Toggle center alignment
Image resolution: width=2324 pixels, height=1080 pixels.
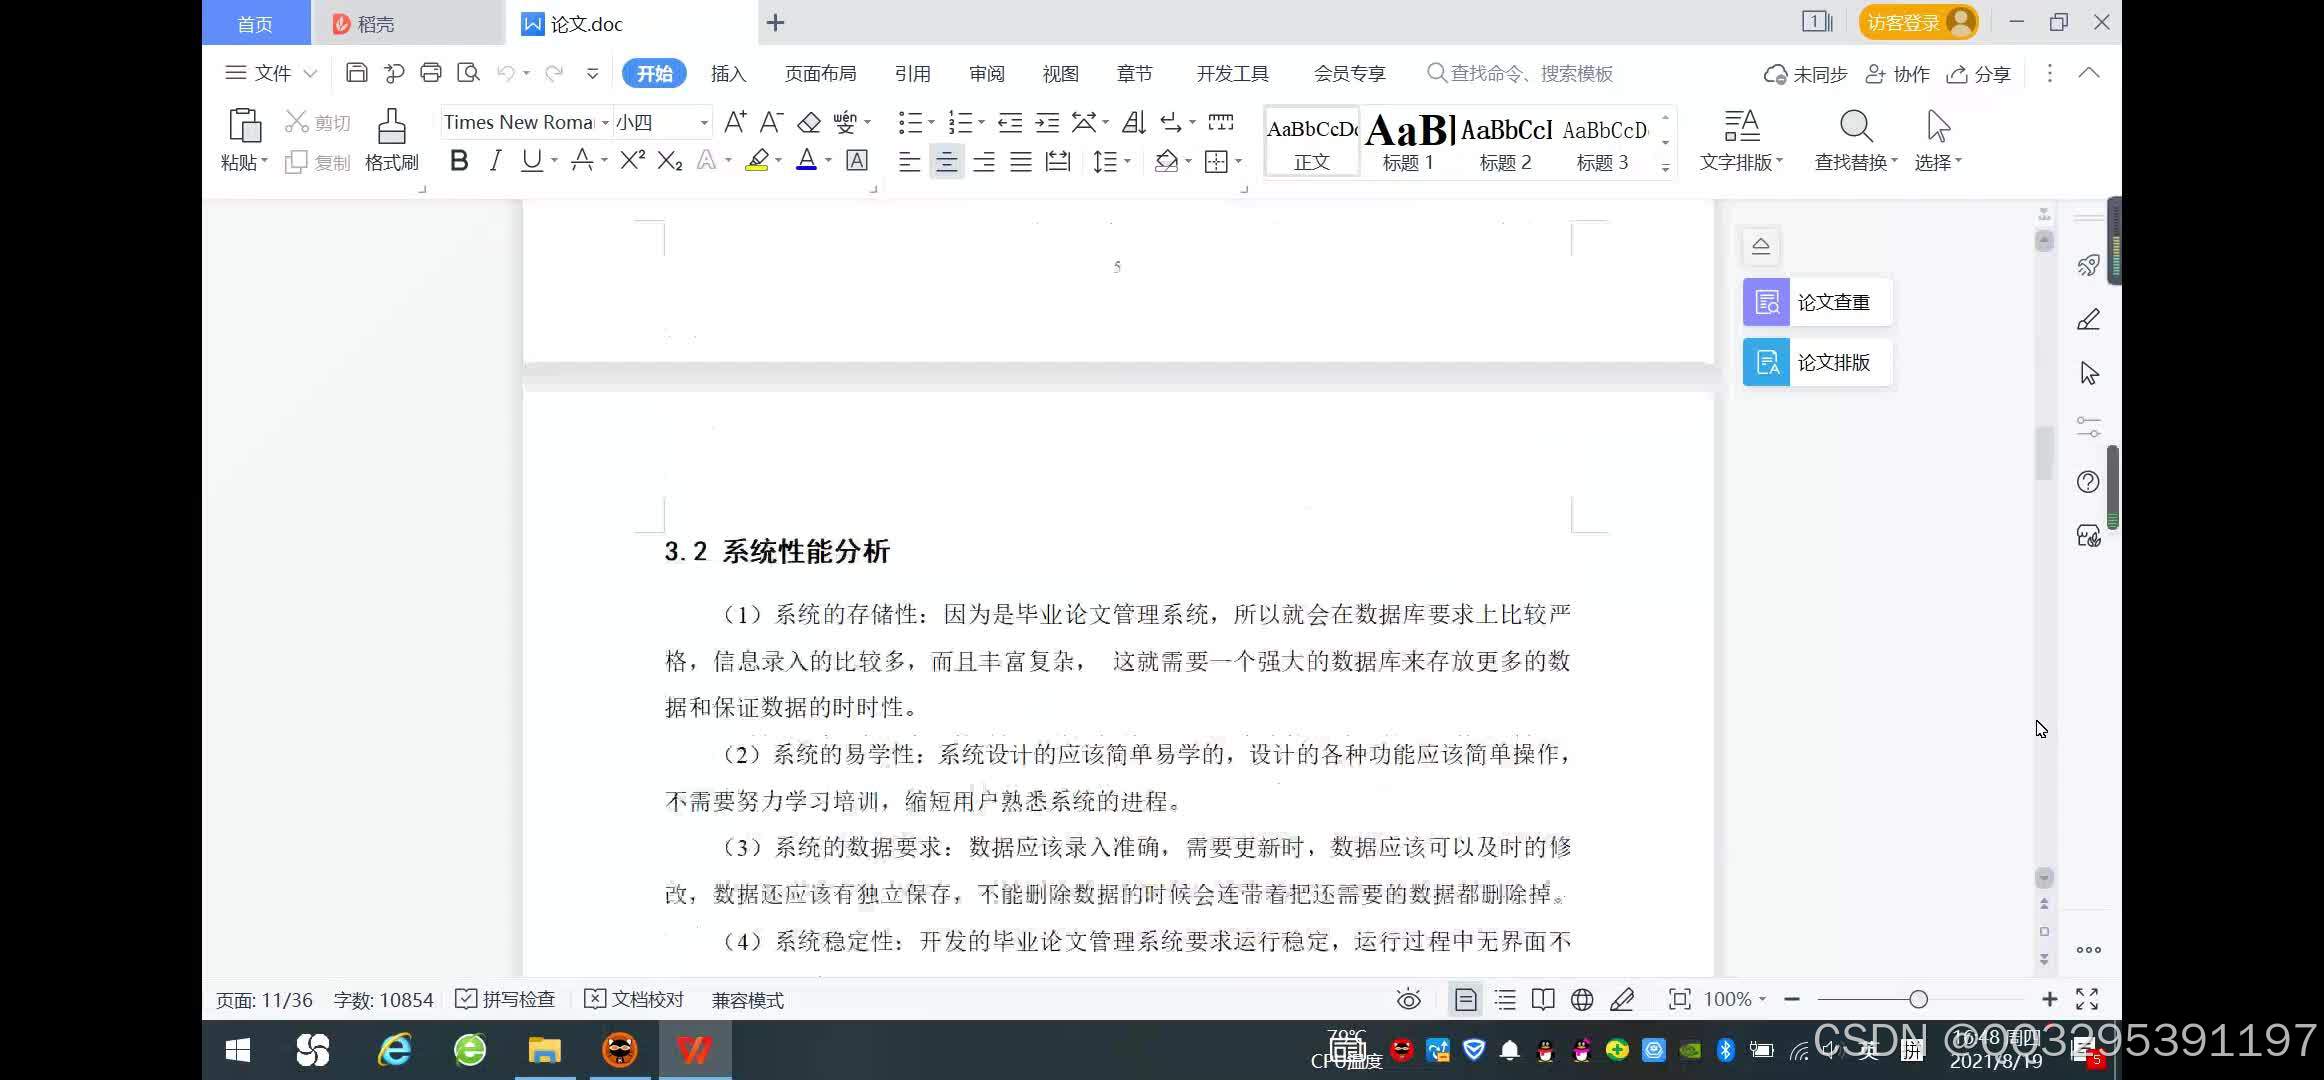pos(946,161)
